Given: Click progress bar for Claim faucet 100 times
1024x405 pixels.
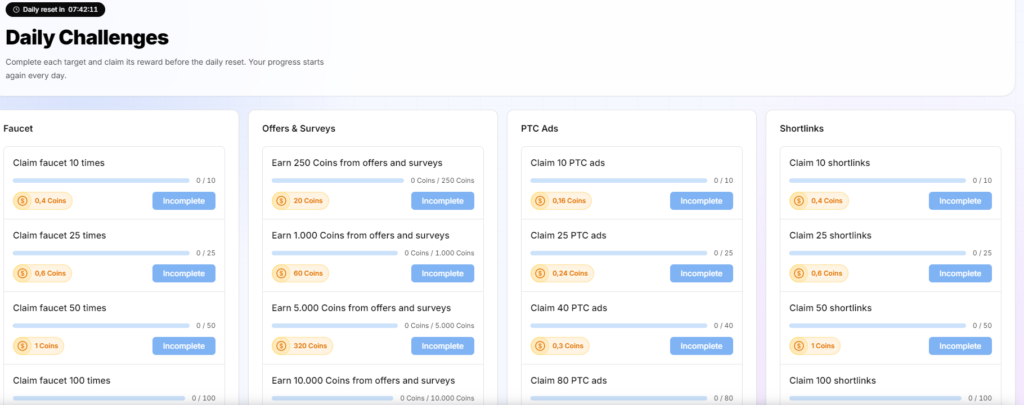Looking at the screenshot, I should 99,398.
